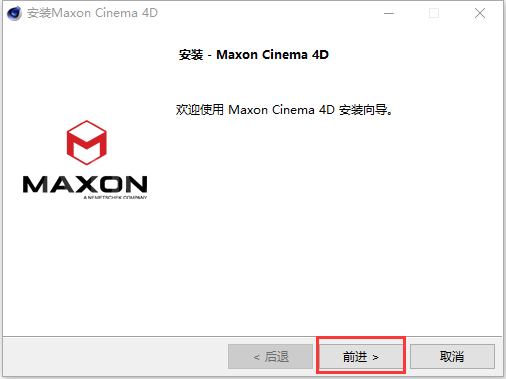Click the red Maxon cube logo

[x=87, y=143]
